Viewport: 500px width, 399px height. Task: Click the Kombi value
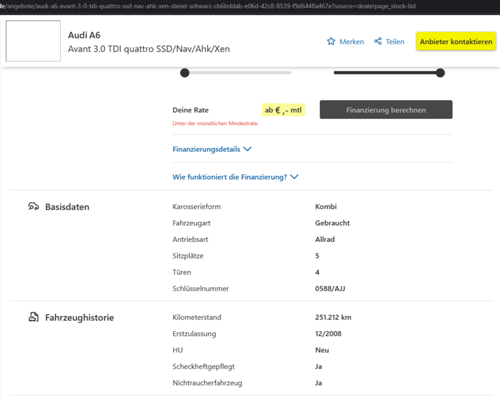click(326, 206)
